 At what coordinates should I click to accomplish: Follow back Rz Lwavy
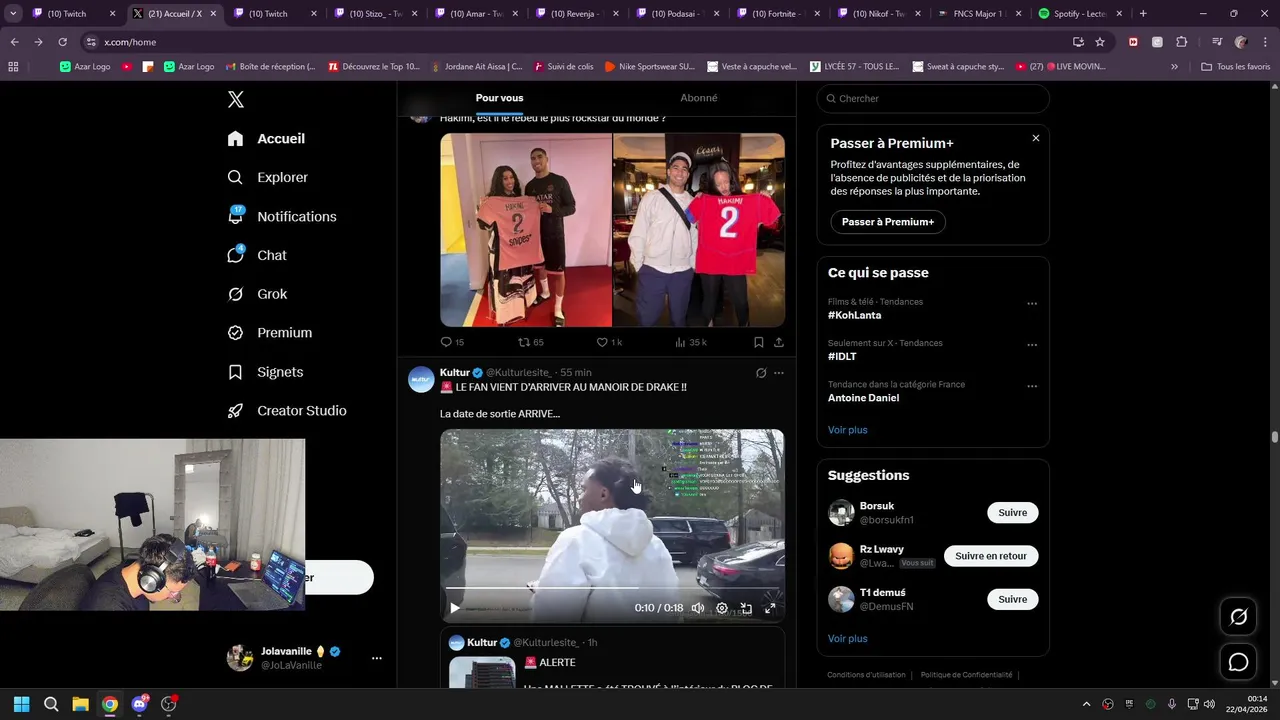(991, 556)
